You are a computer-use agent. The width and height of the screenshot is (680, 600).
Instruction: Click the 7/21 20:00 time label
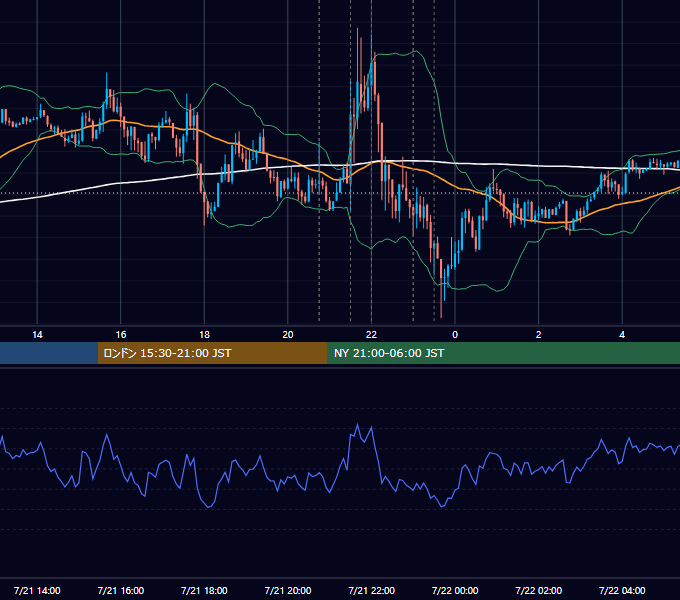click(288, 590)
